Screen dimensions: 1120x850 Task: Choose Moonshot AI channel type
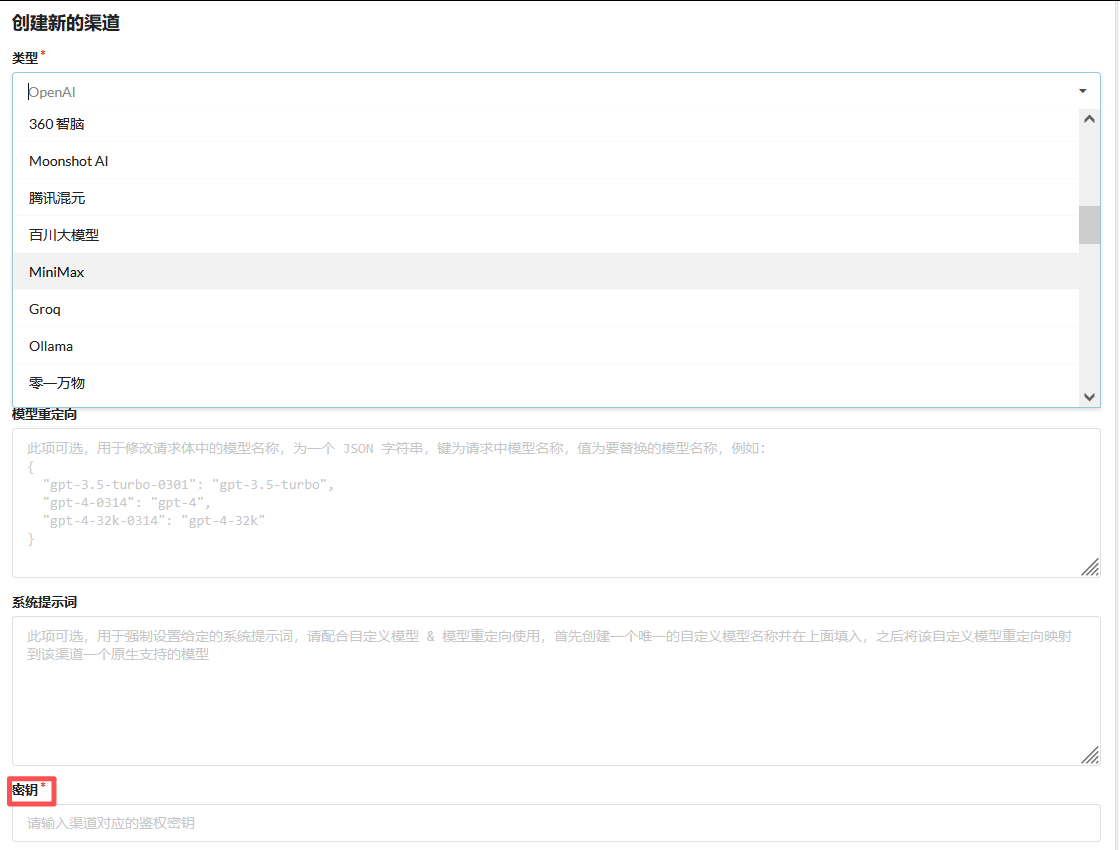tap(546, 161)
